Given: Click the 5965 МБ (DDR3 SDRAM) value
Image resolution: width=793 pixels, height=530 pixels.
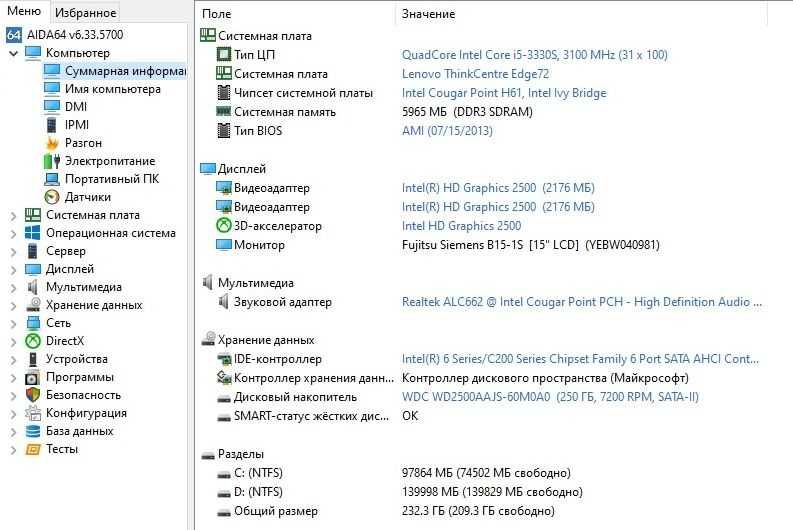Looking at the screenshot, I should [467, 112].
